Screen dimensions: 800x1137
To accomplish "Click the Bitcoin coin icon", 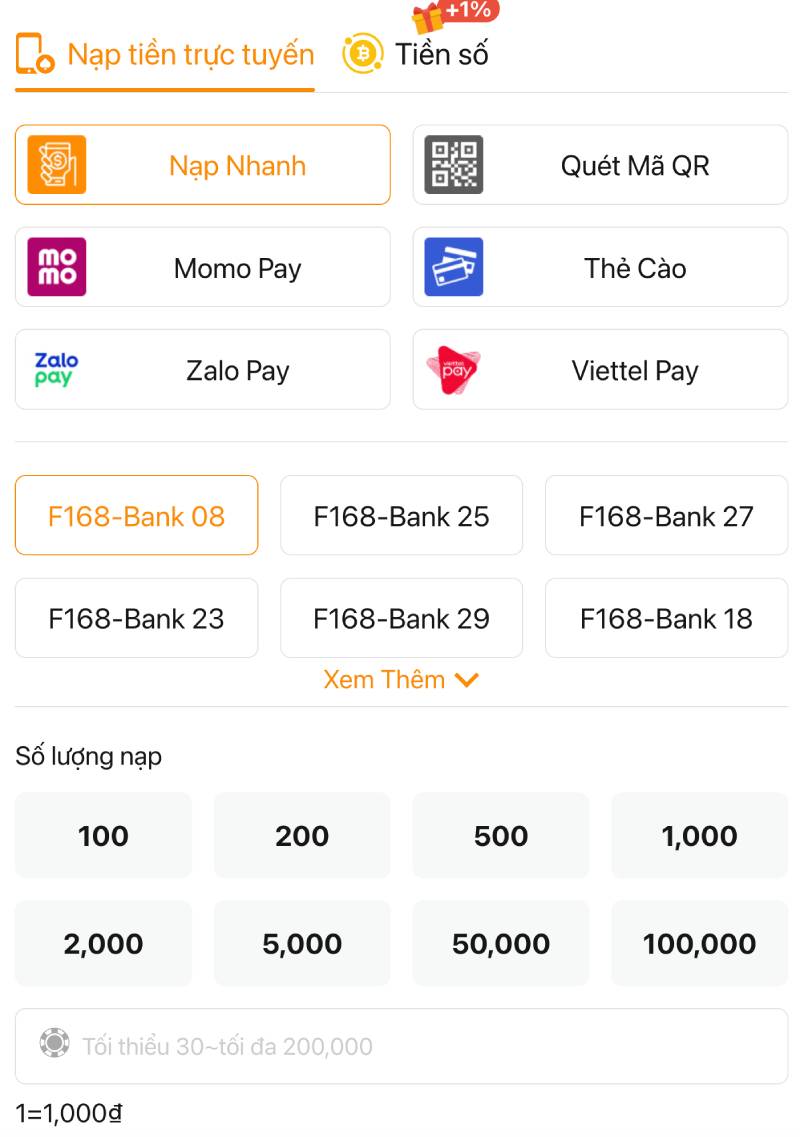I will click(362, 54).
